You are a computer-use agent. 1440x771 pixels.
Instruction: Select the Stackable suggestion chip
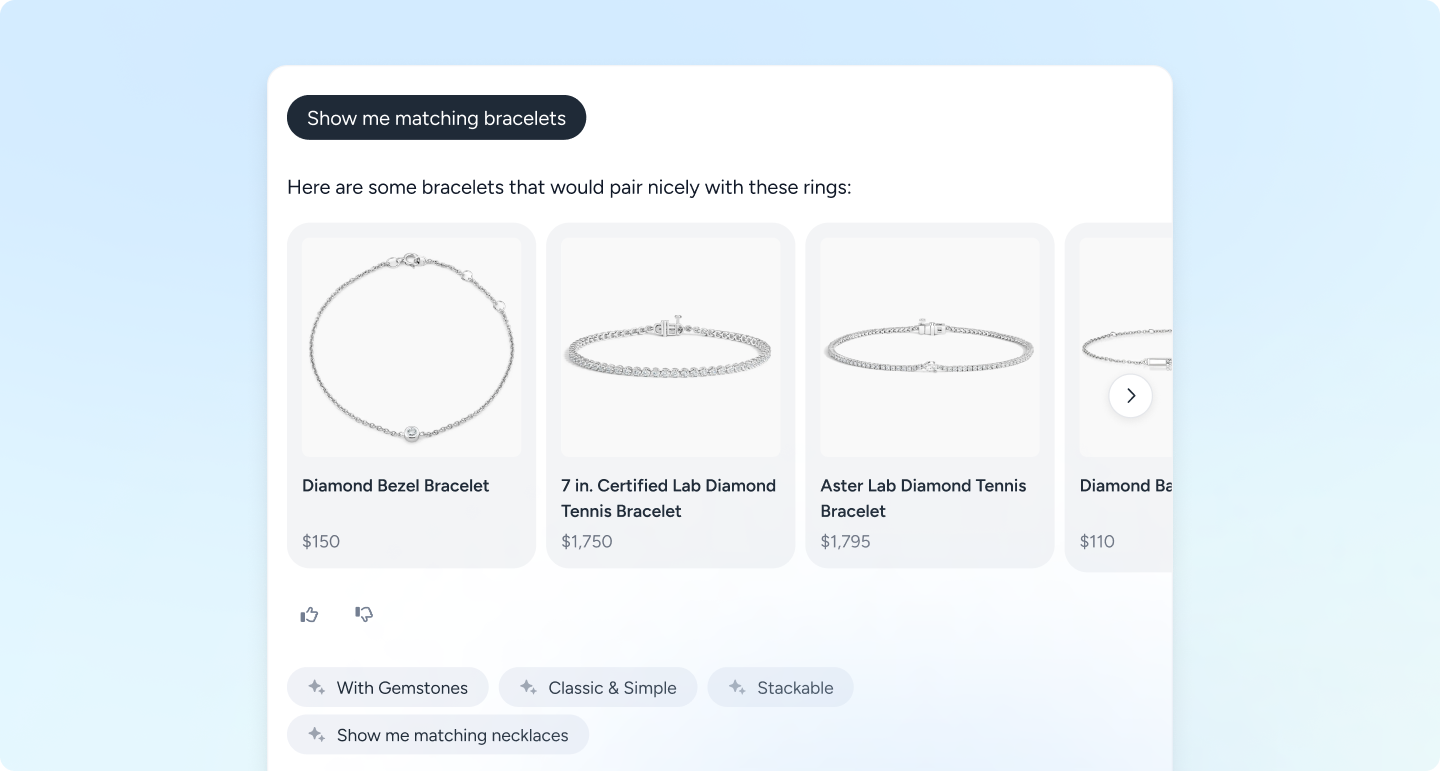[780, 687]
